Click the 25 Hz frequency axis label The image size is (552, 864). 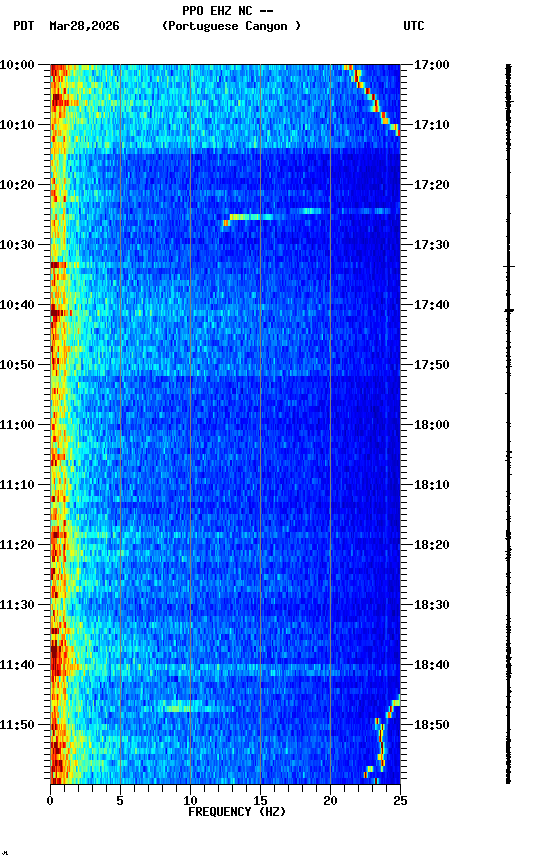pyautogui.click(x=400, y=801)
